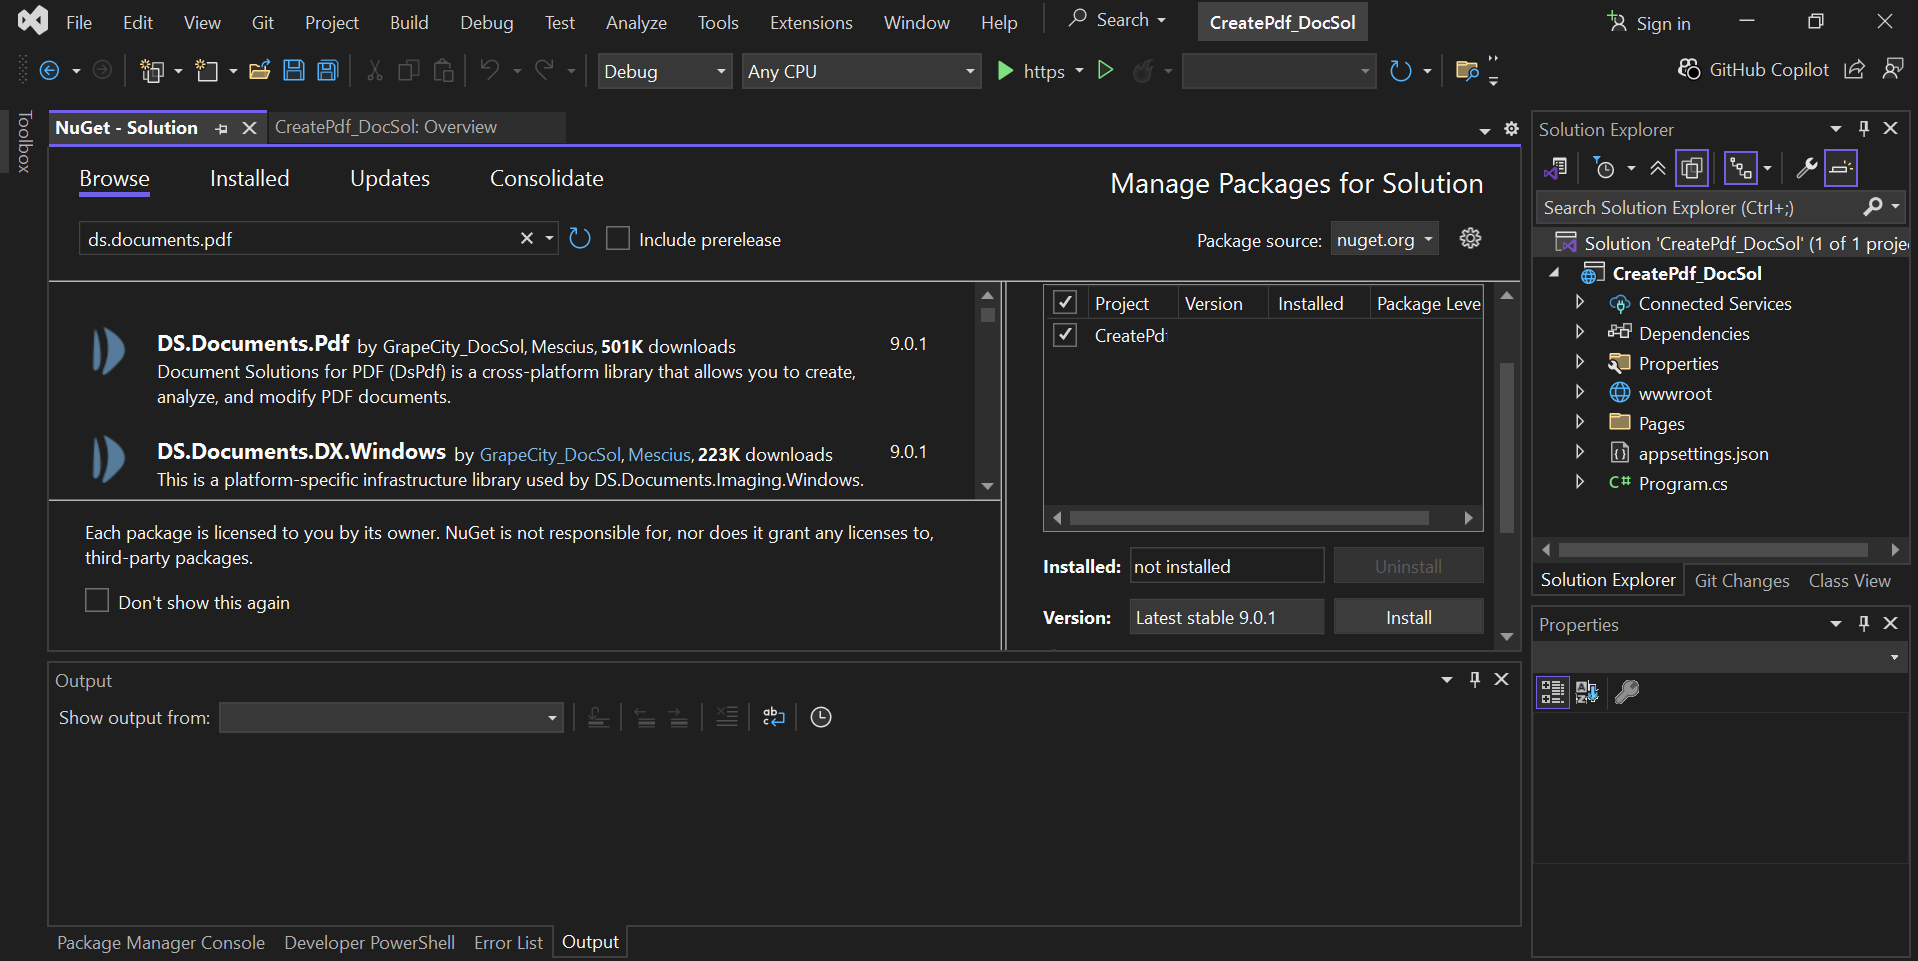Open the Any CPU platform dropdown
The image size is (1918, 961).
click(967, 71)
